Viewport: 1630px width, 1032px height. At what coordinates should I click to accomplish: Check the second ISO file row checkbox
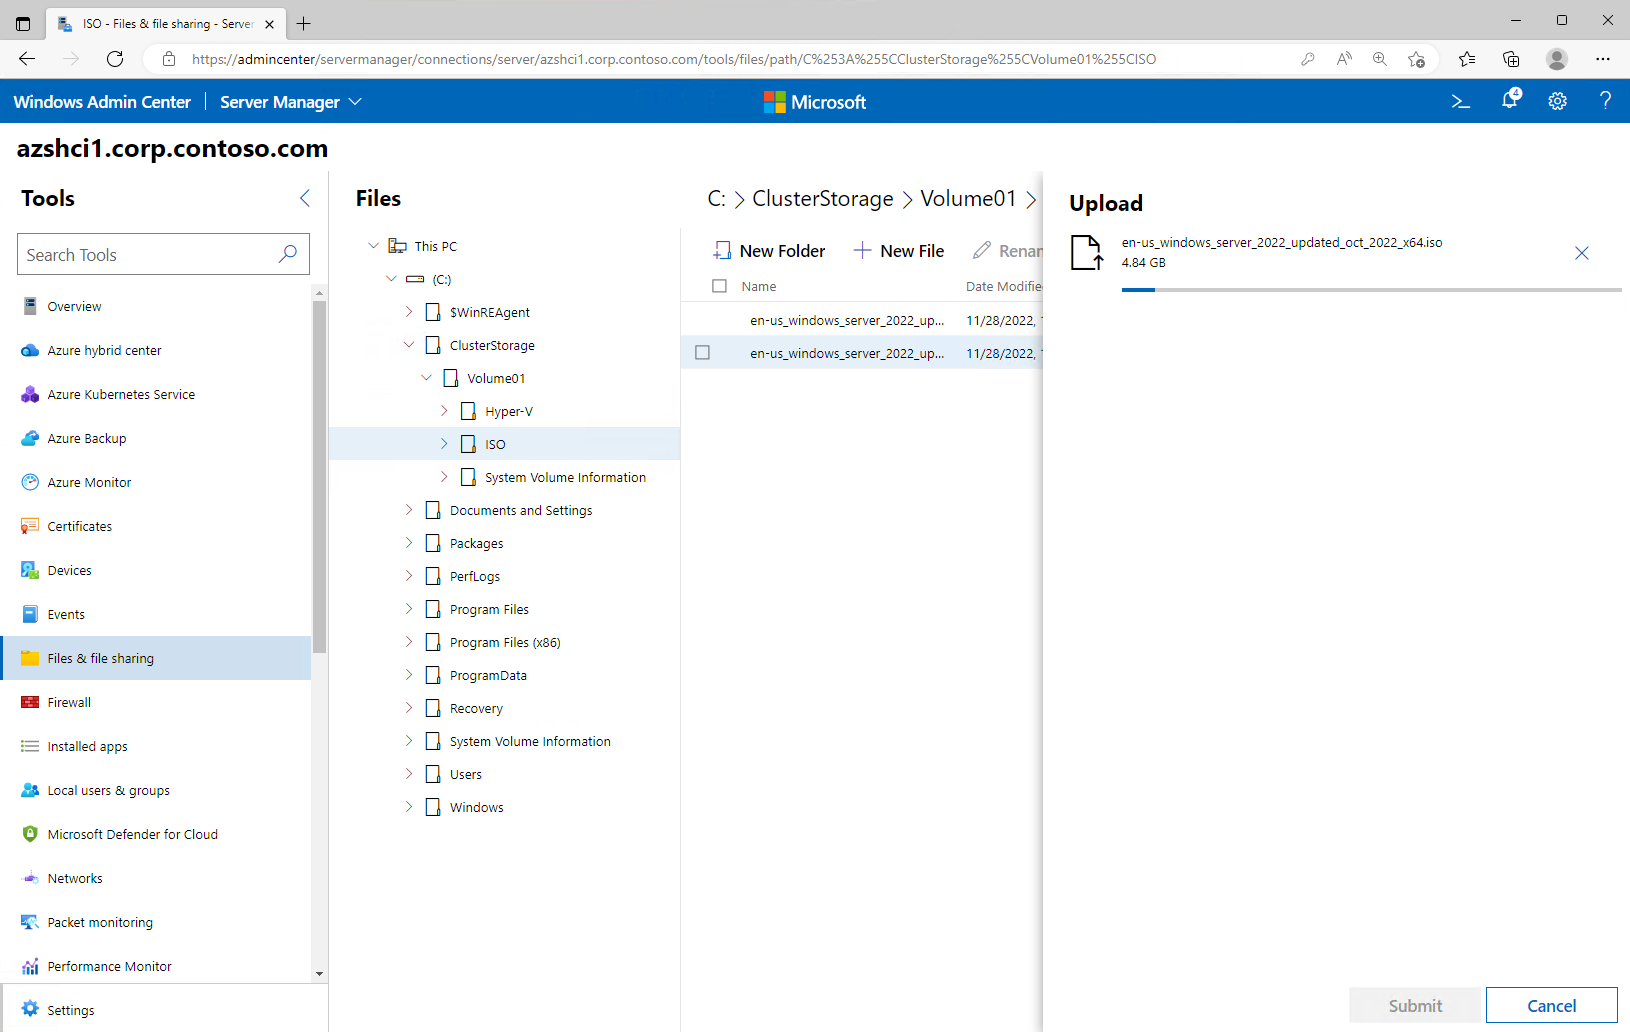click(x=703, y=353)
